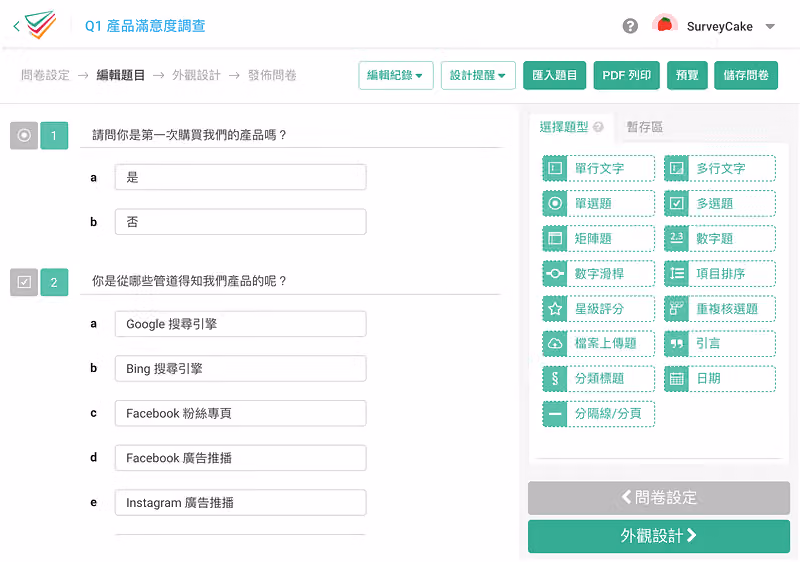Go to 外觀設計 breadcrumb step

pyautogui.click(x=196, y=75)
